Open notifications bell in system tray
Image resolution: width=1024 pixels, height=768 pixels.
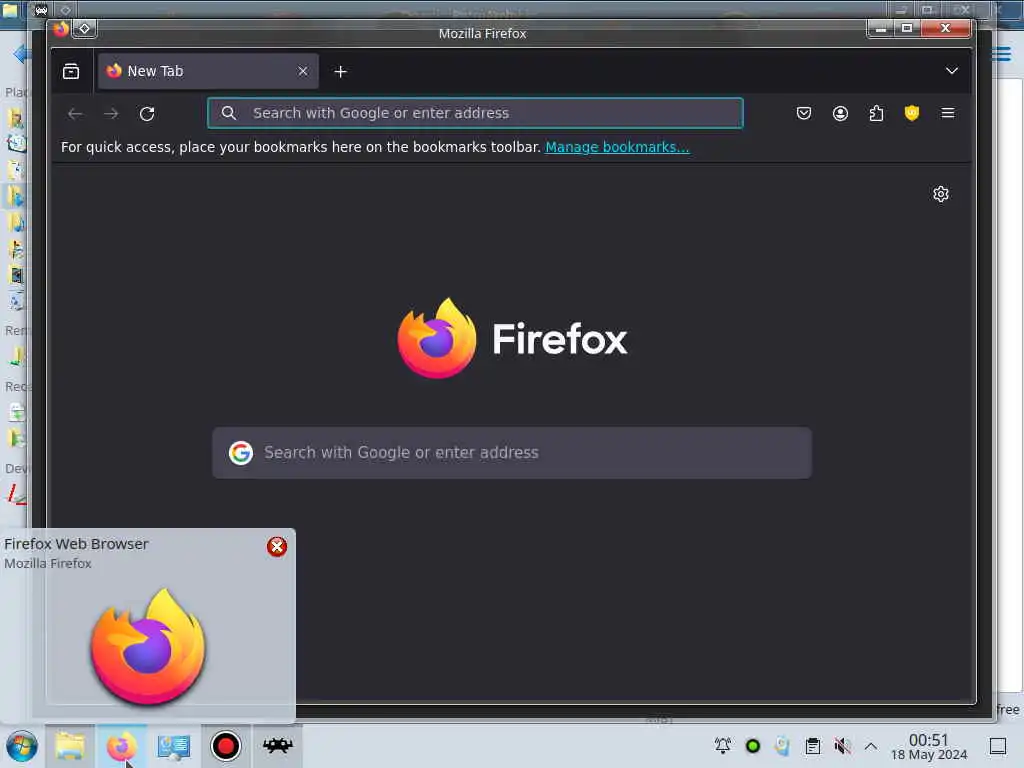pos(722,745)
